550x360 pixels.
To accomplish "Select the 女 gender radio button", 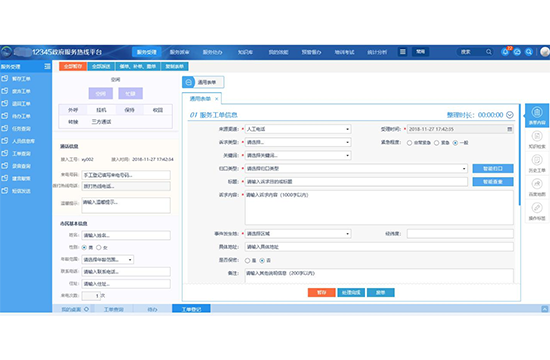I will 99,247.
